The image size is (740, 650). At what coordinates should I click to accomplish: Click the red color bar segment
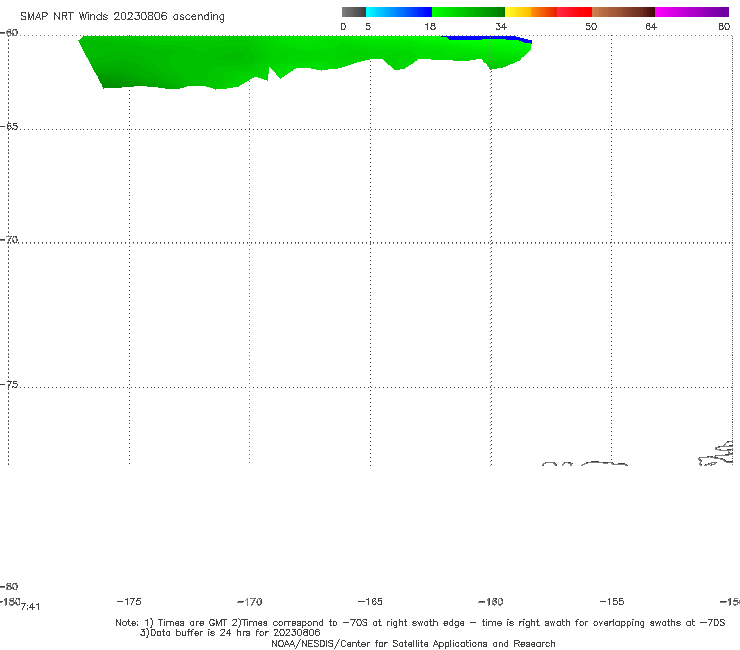point(574,12)
